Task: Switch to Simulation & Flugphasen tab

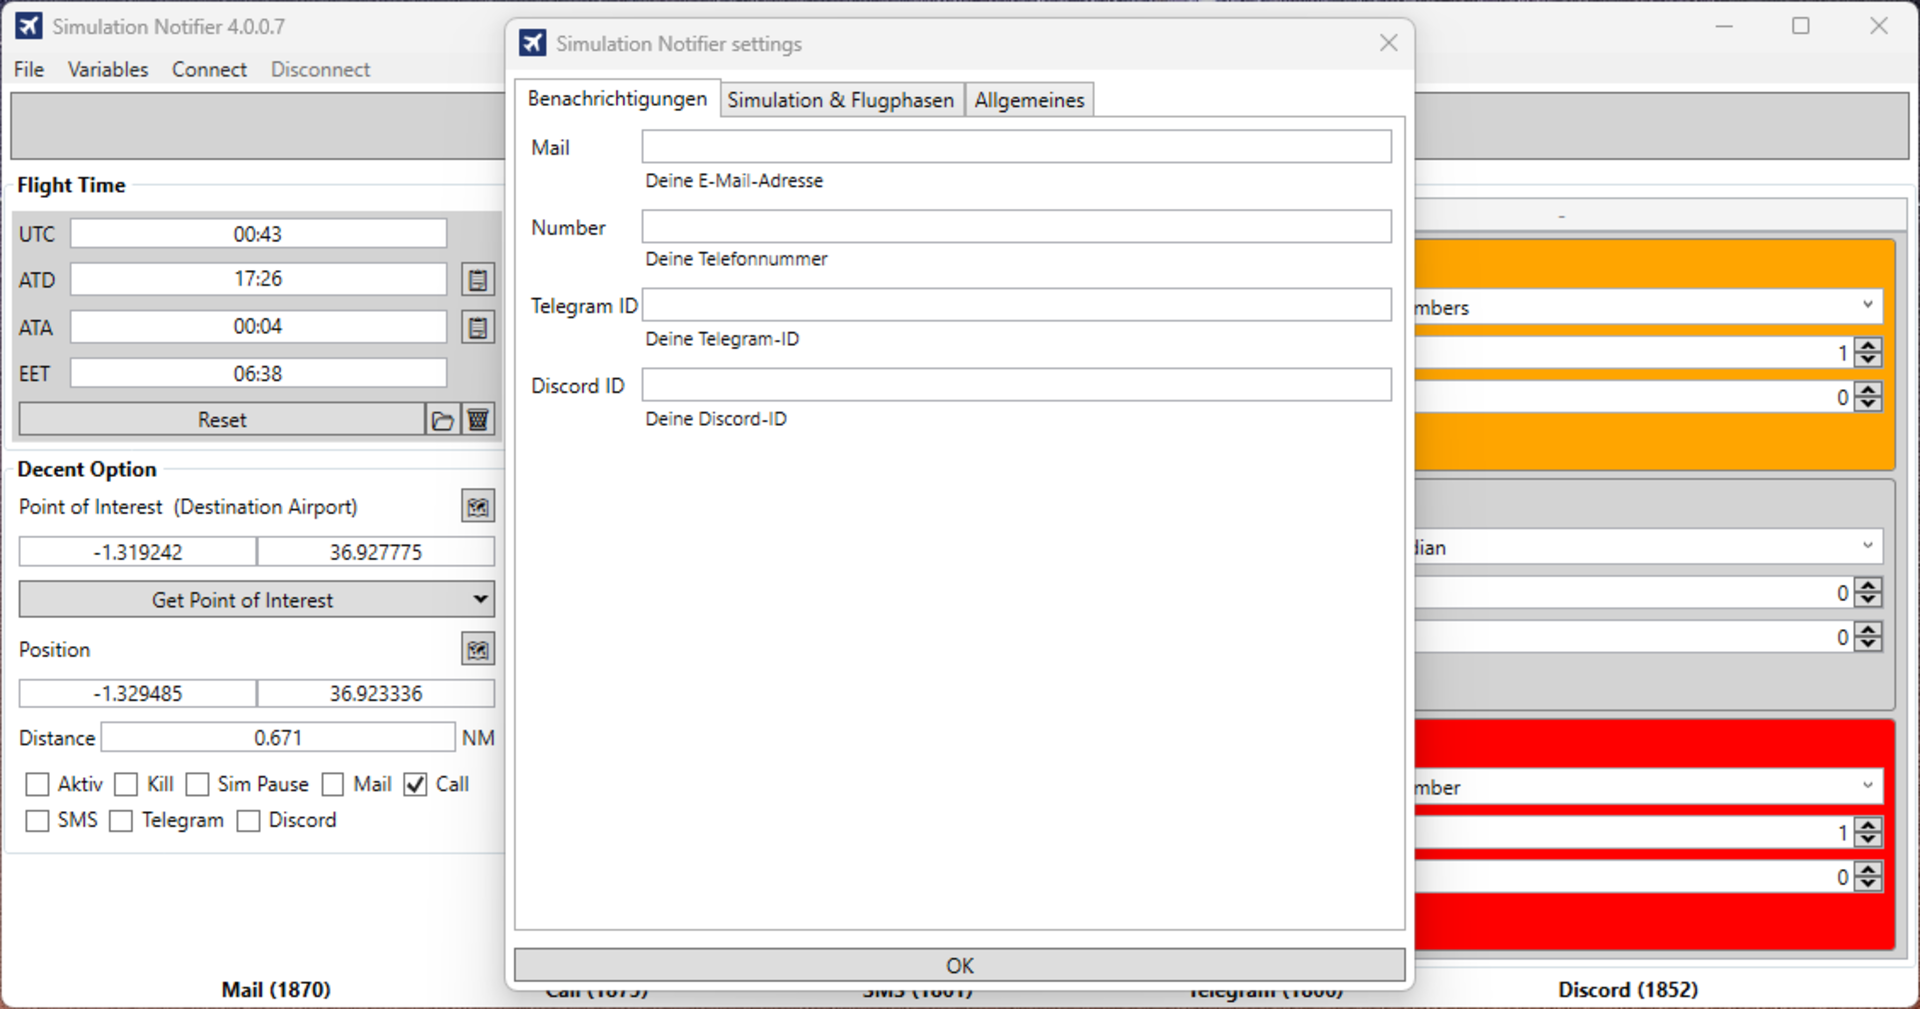Action: 840,100
